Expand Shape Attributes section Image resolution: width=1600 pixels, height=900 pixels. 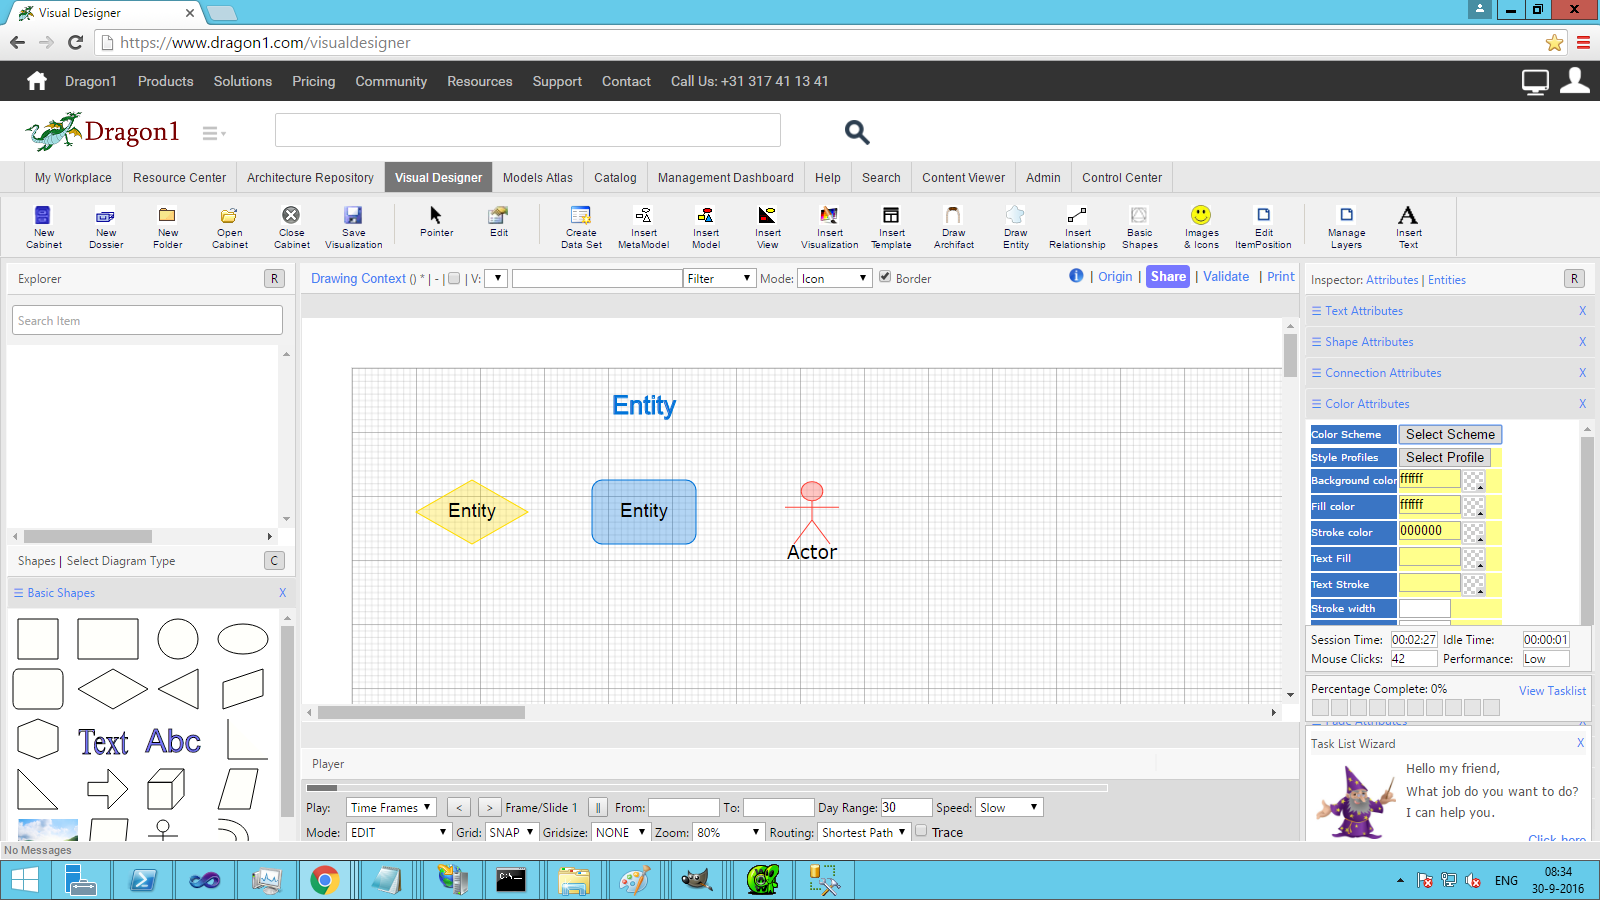pyautogui.click(x=1369, y=342)
